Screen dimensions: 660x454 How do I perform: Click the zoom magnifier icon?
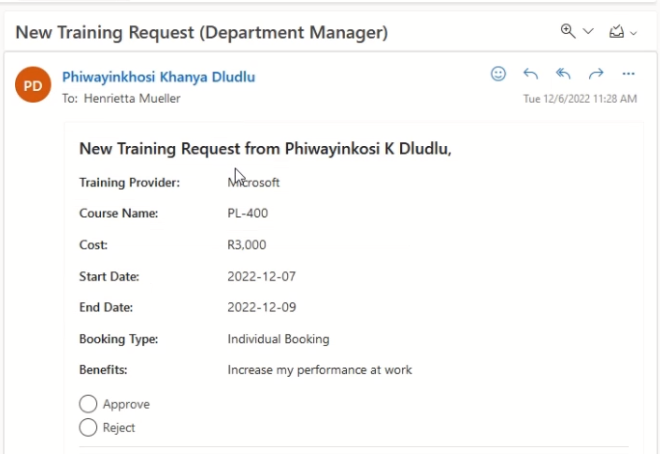[568, 31]
